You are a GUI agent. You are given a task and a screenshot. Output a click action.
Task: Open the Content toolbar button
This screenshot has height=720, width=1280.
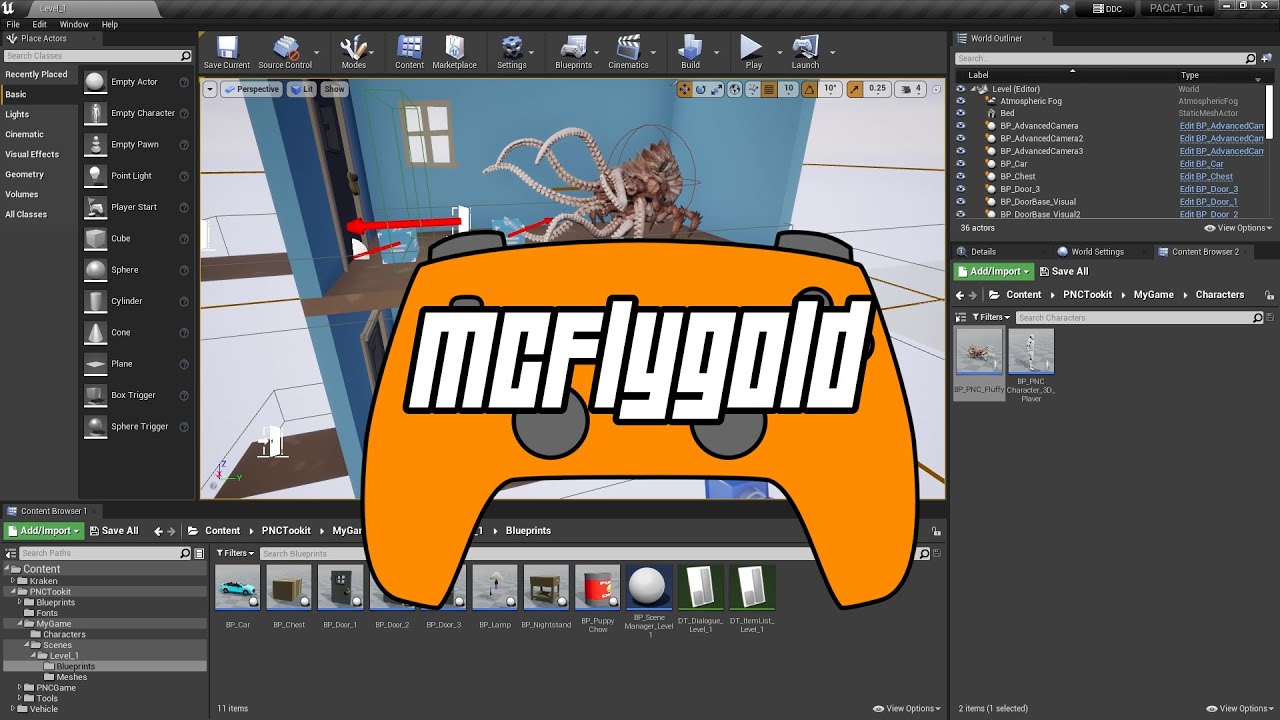409,52
